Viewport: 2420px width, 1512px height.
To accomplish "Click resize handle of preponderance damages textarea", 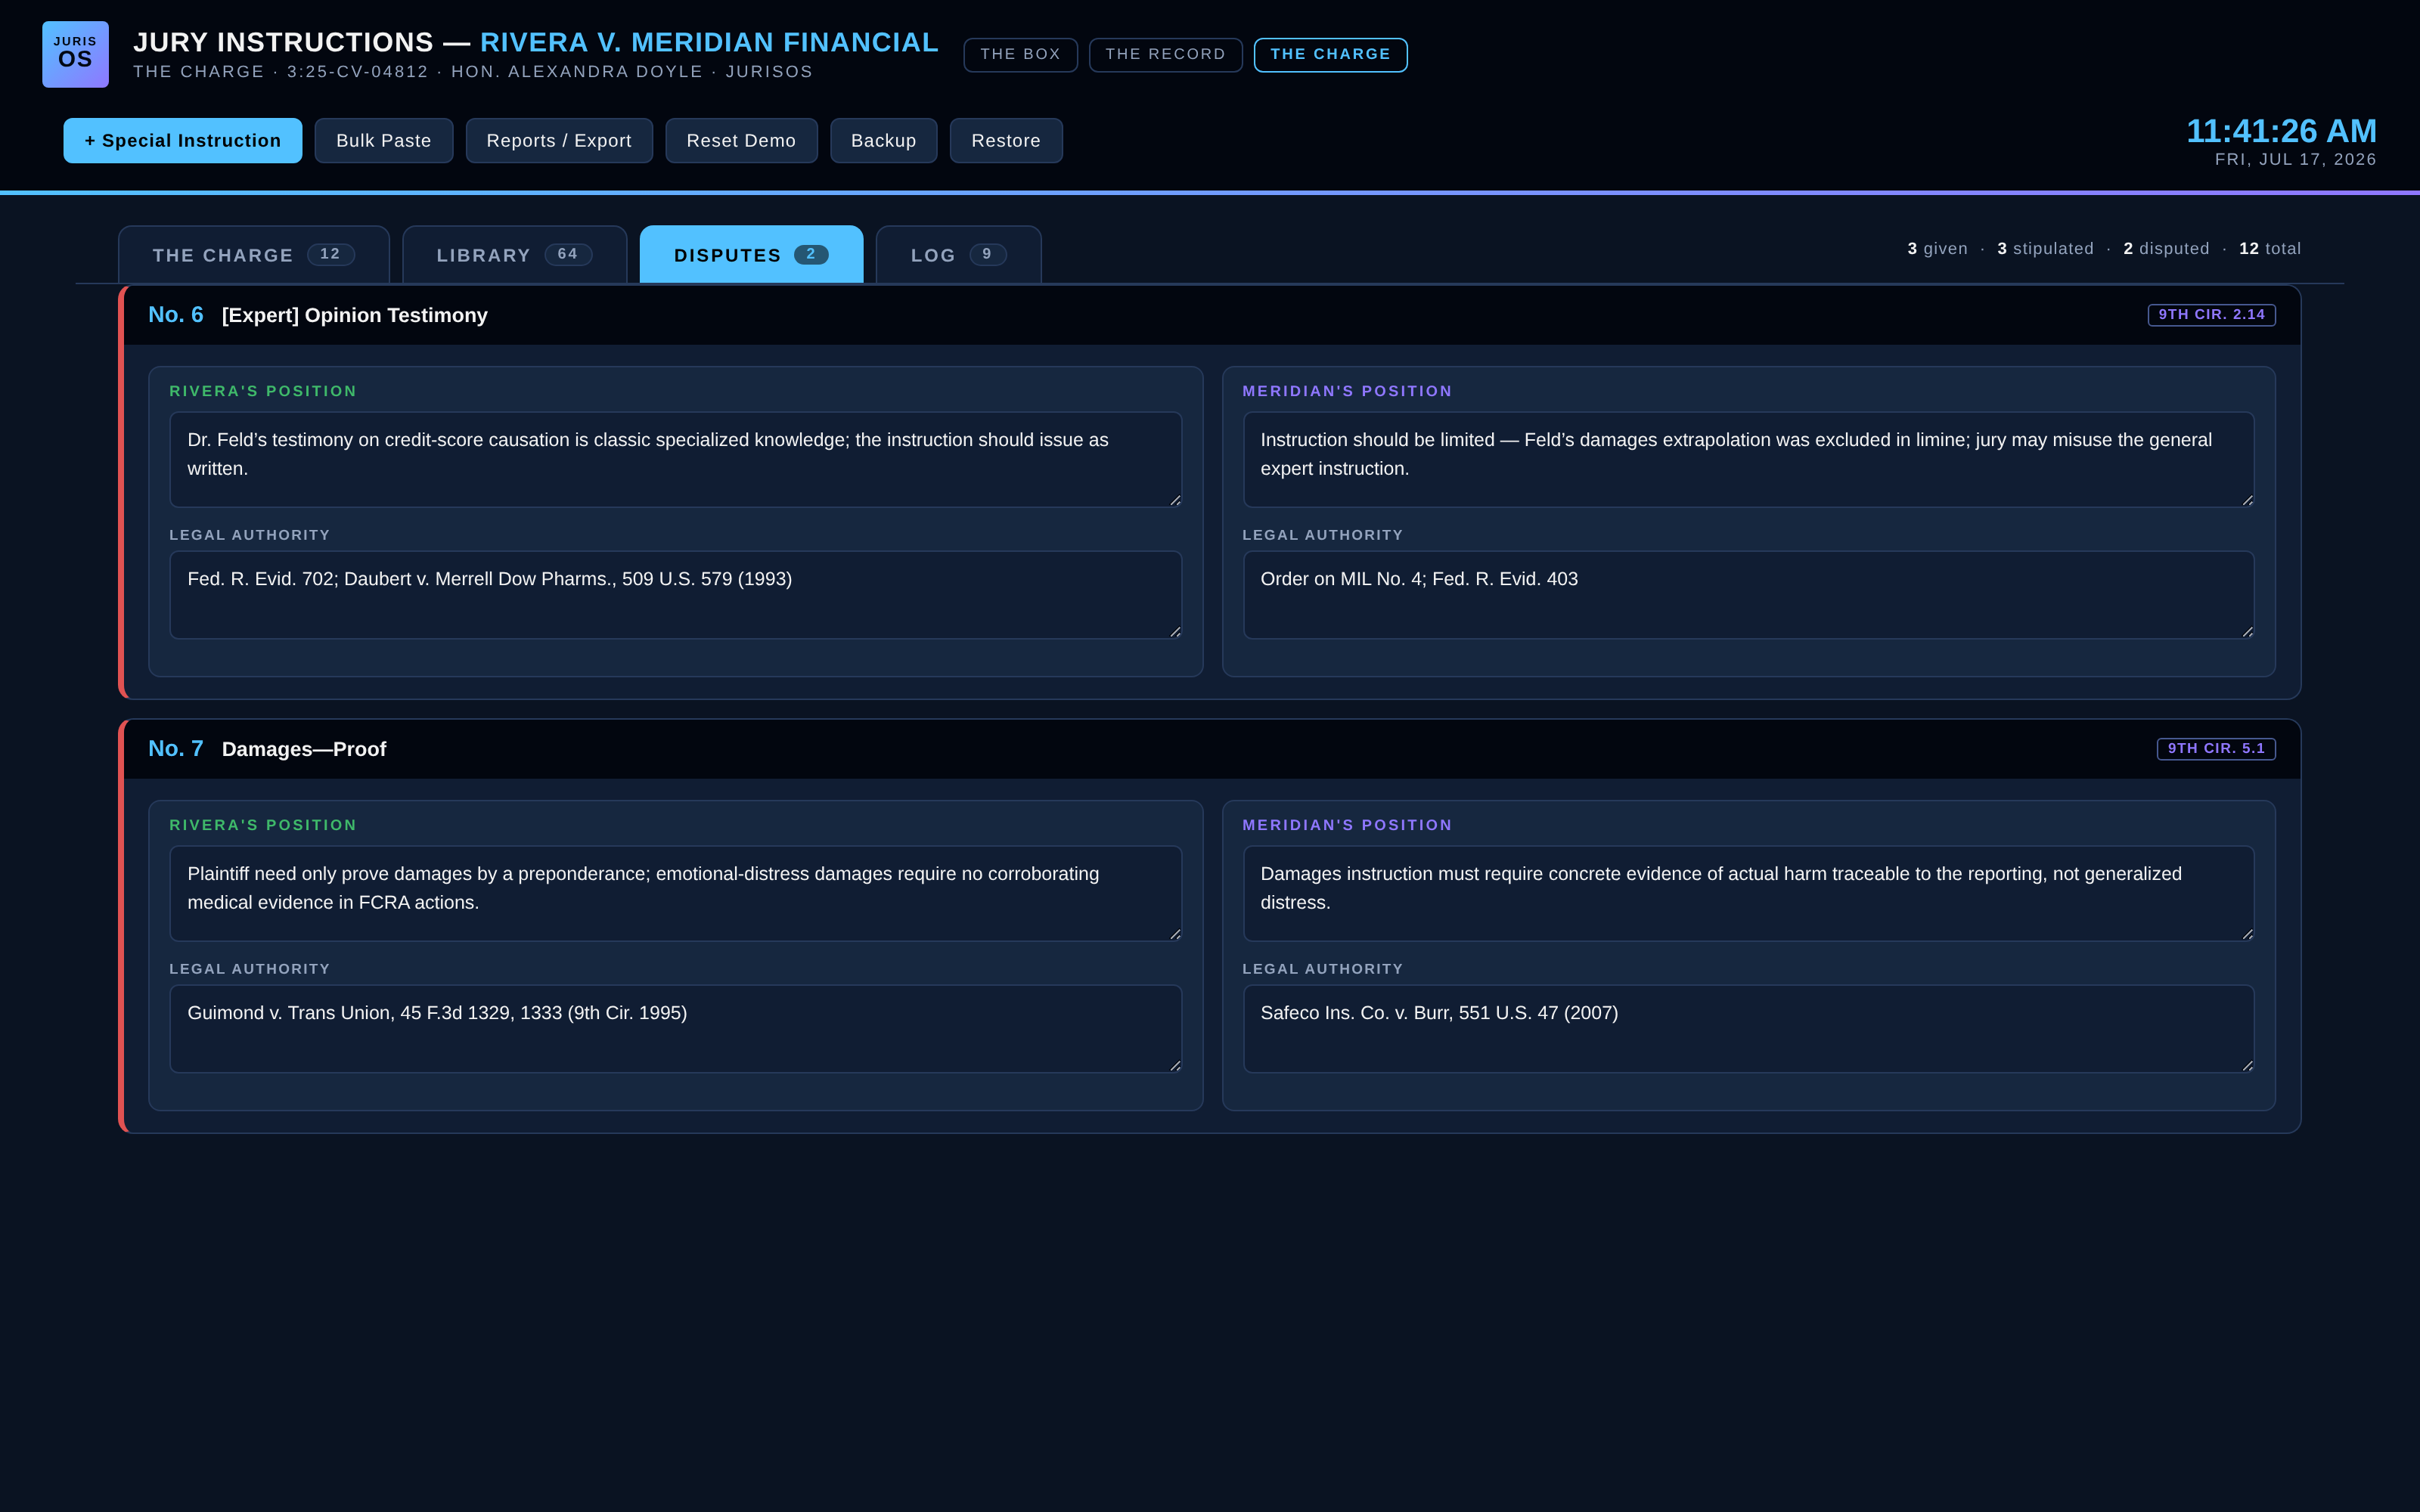I will pos(1175,934).
